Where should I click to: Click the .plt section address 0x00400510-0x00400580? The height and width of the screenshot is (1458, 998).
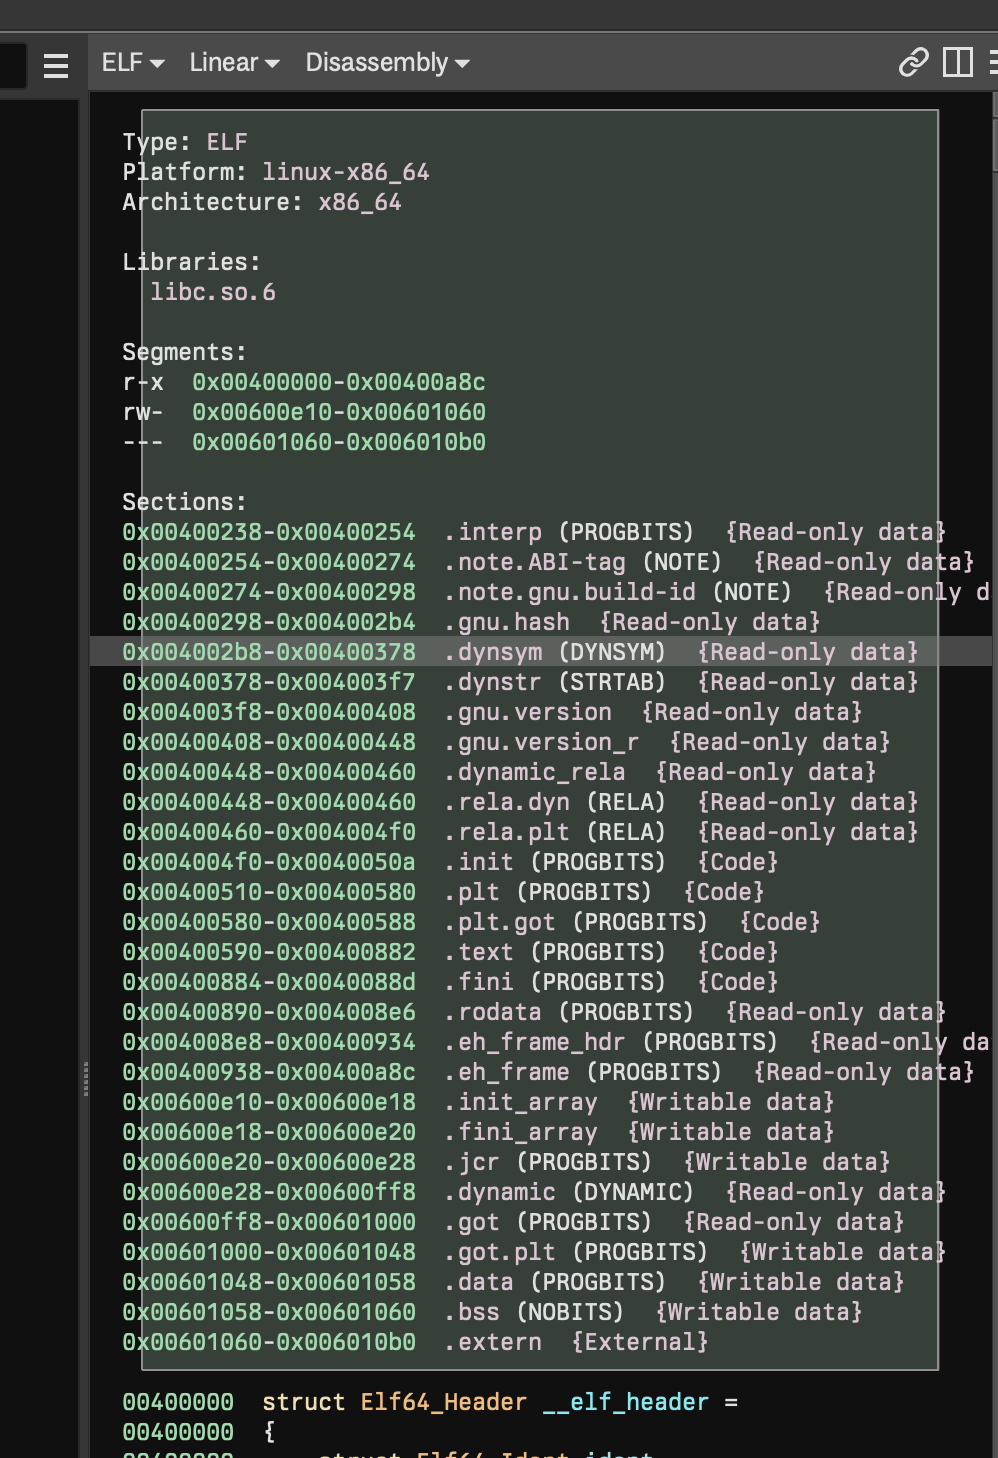coord(269,892)
